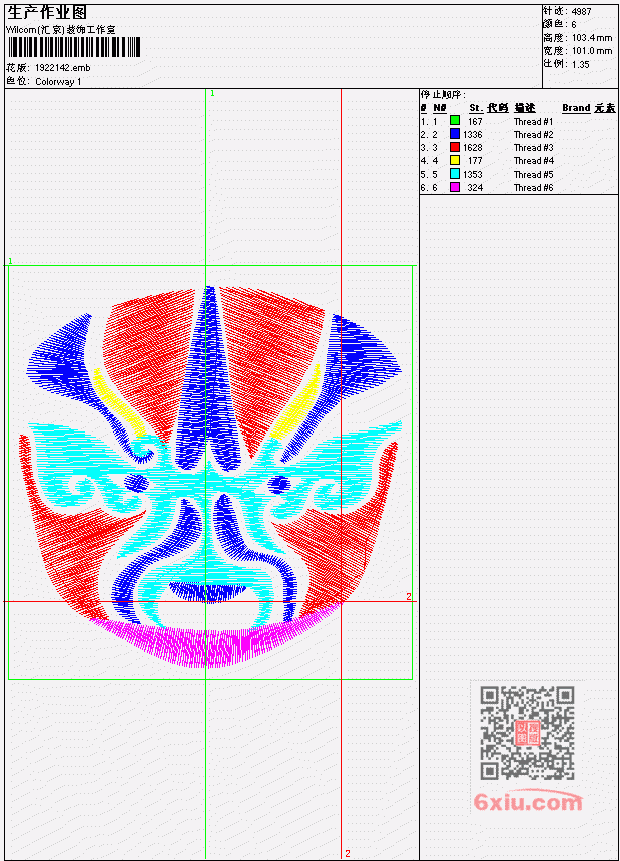Image resolution: width=620 pixels, height=861 pixels.
Task: Click the '生产作业图' title heading
Action: [x=47, y=13]
